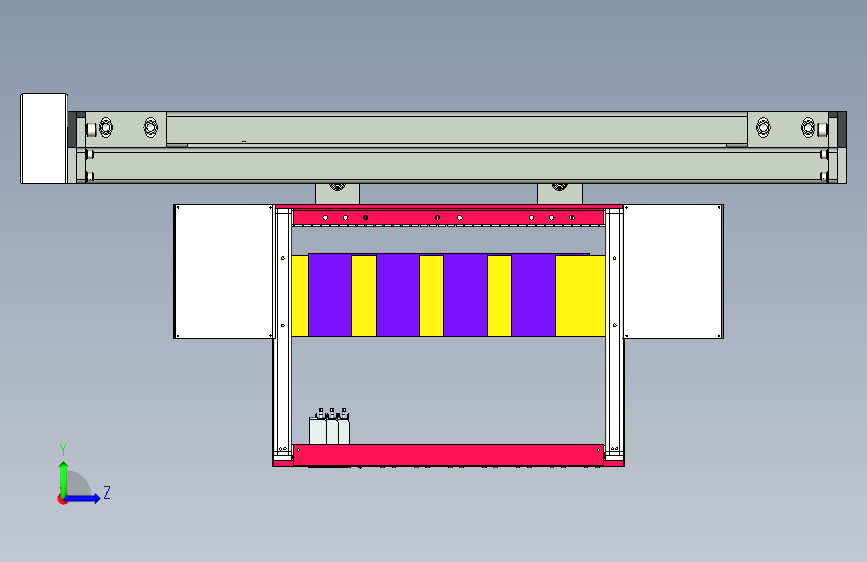The height and width of the screenshot is (562, 867).
Task: Select the rightmost purple block
Action: (x=533, y=295)
